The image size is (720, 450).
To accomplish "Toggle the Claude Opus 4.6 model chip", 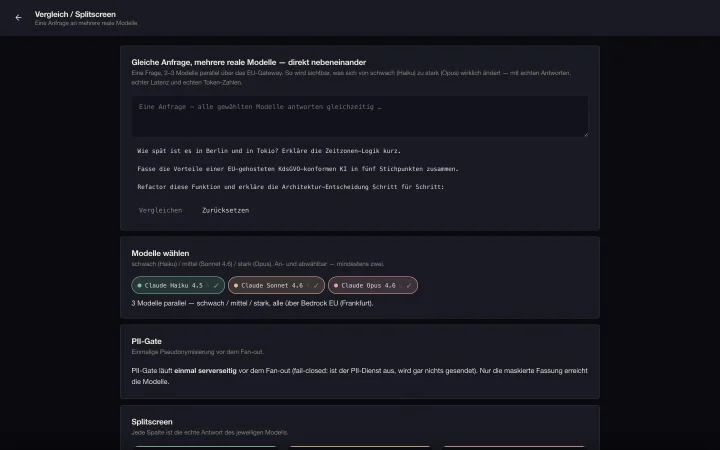I will point(373,285).
